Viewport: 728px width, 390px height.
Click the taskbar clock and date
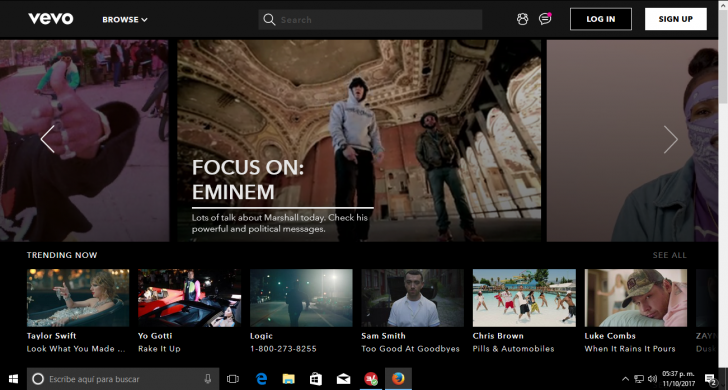point(679,379)
